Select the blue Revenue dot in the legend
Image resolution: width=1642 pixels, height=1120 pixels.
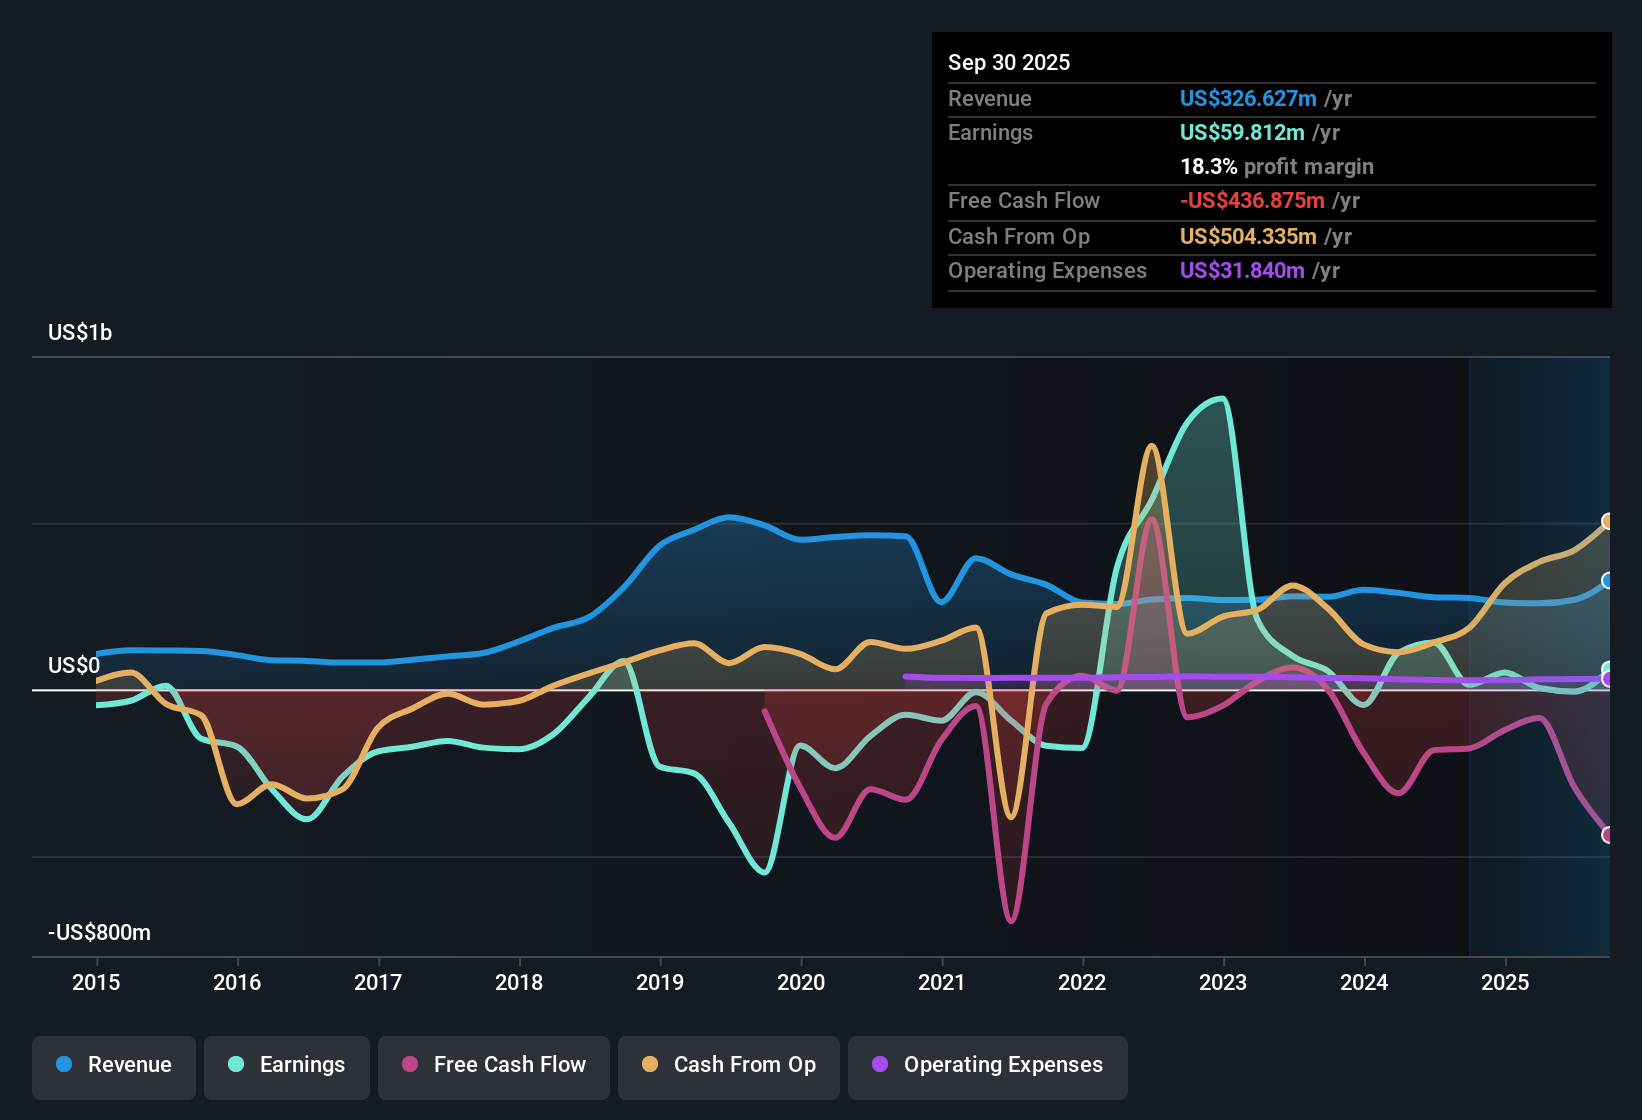pyautogui.click(x=66, y=1065)
